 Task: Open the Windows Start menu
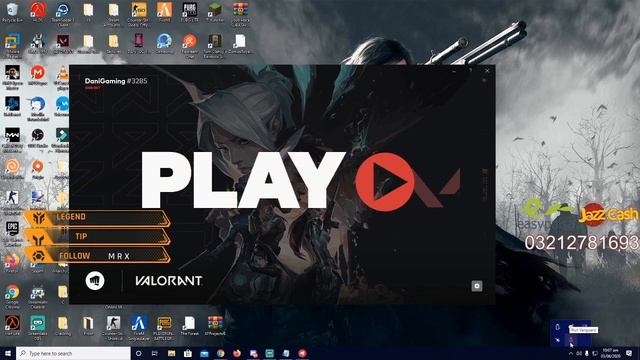coord(8,353)
